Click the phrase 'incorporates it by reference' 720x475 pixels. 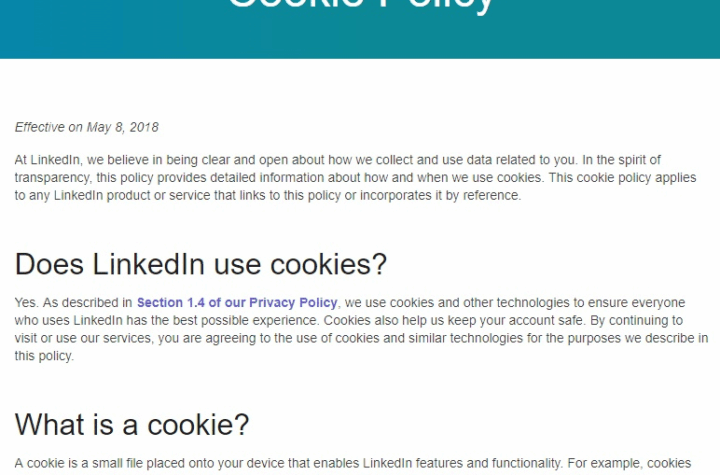click(x=440, y=196)
